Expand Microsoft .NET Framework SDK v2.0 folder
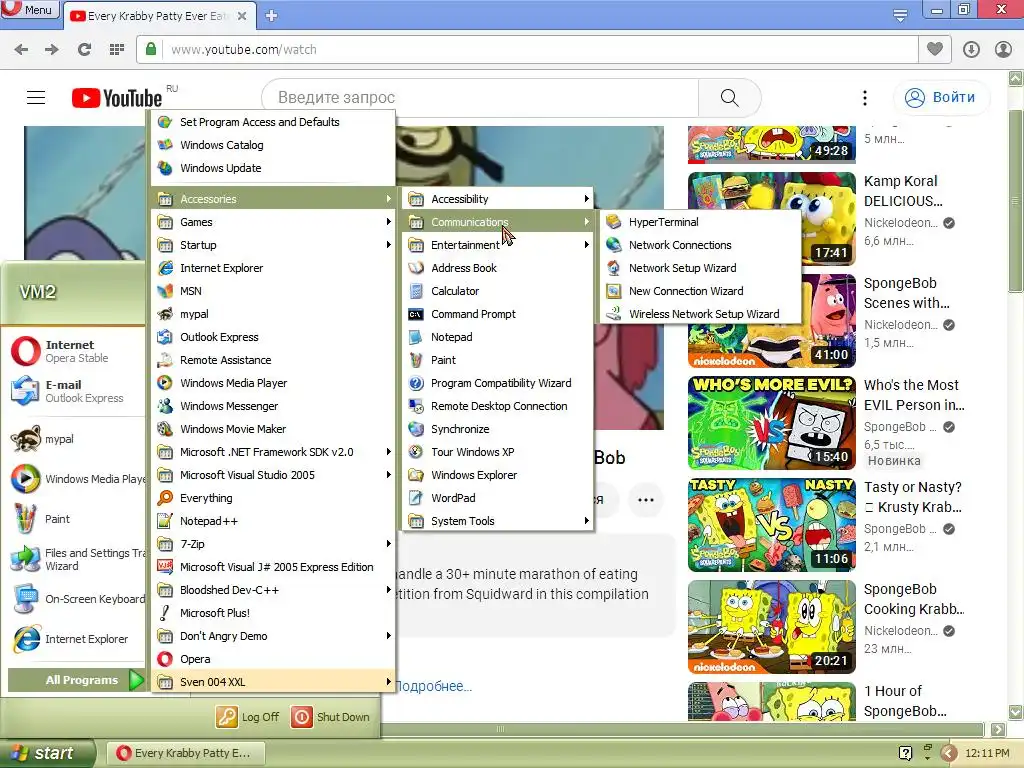1024x768 pixels. (x=273, y=452)
